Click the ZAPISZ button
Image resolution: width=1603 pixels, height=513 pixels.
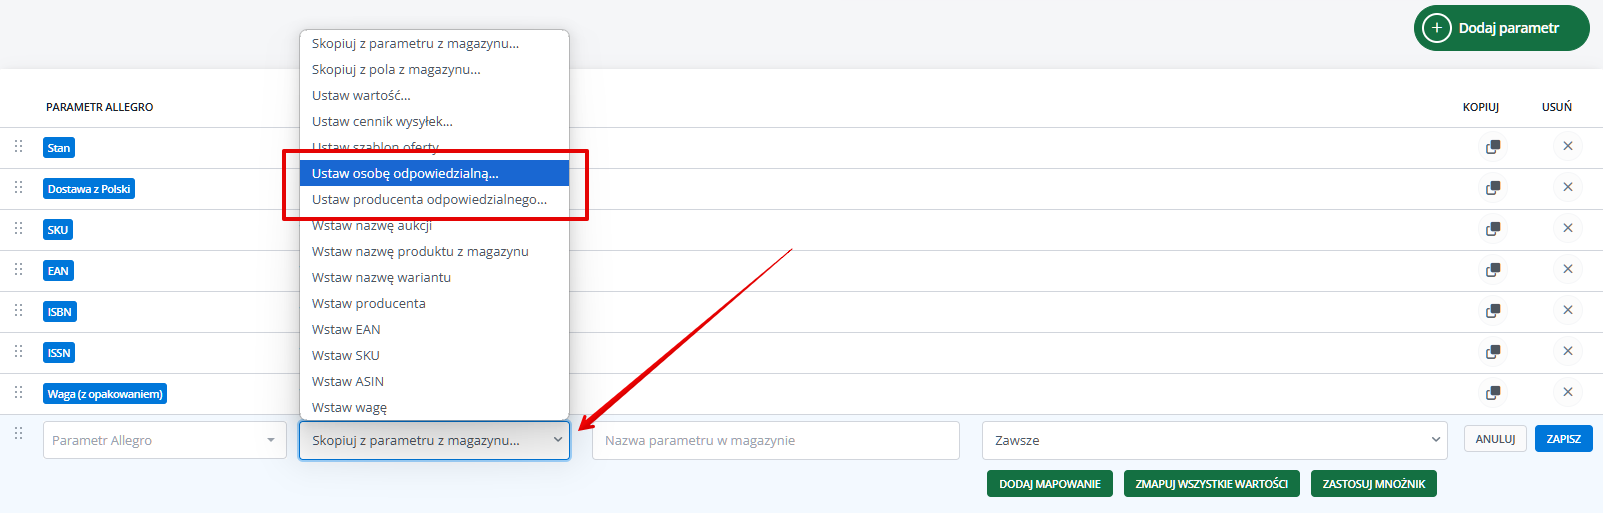[1564, 439]
